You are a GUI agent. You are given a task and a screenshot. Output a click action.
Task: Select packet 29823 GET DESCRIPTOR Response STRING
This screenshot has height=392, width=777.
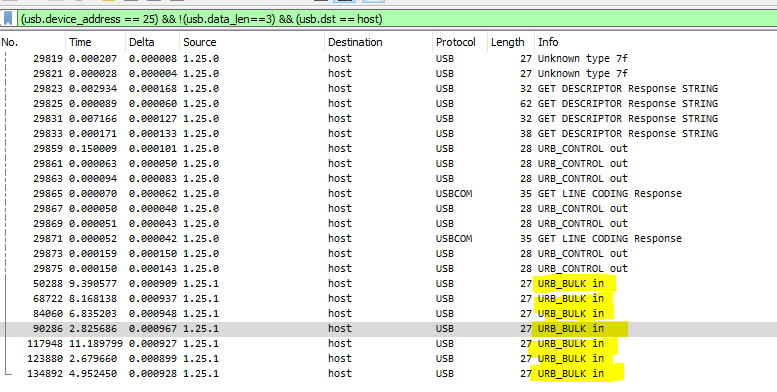pos(388,89)
